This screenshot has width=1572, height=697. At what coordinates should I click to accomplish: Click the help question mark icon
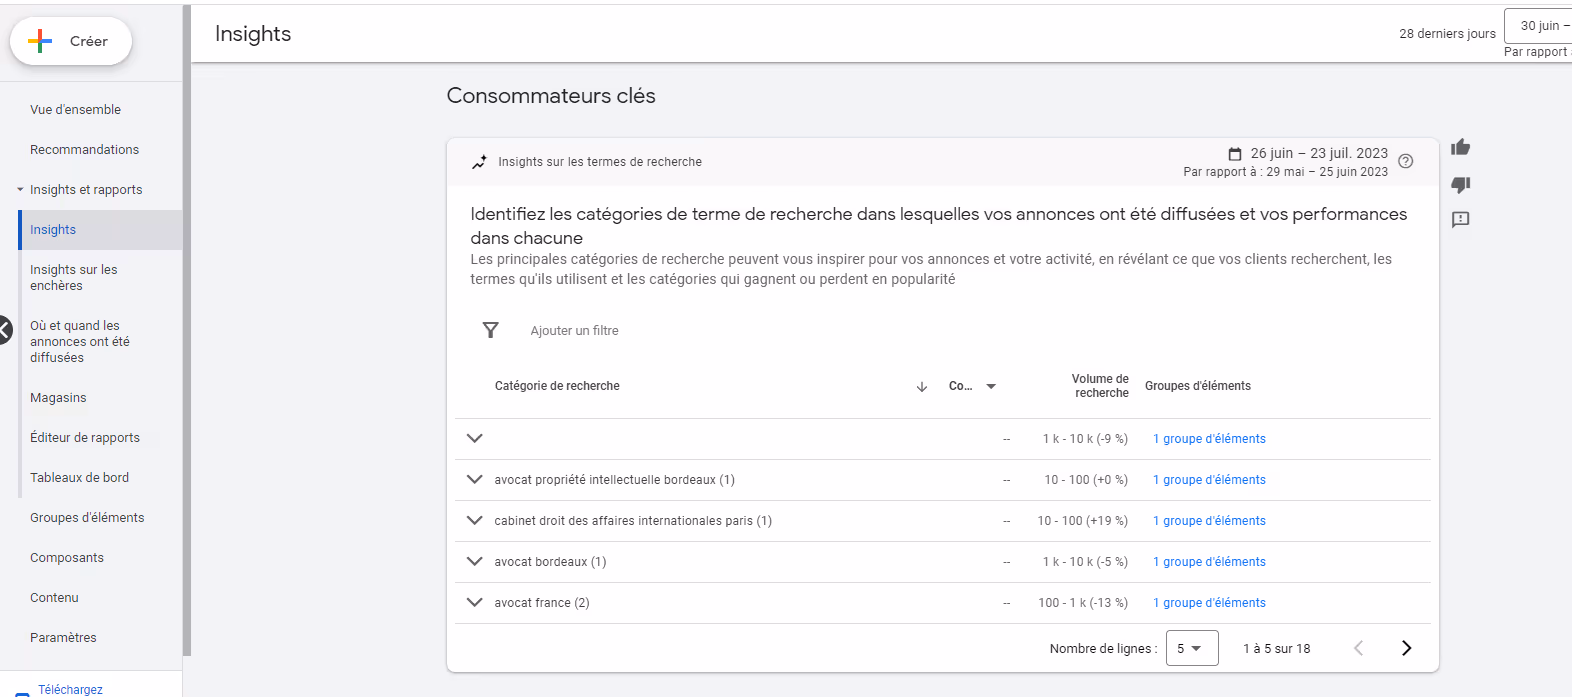coord(1406,162)
